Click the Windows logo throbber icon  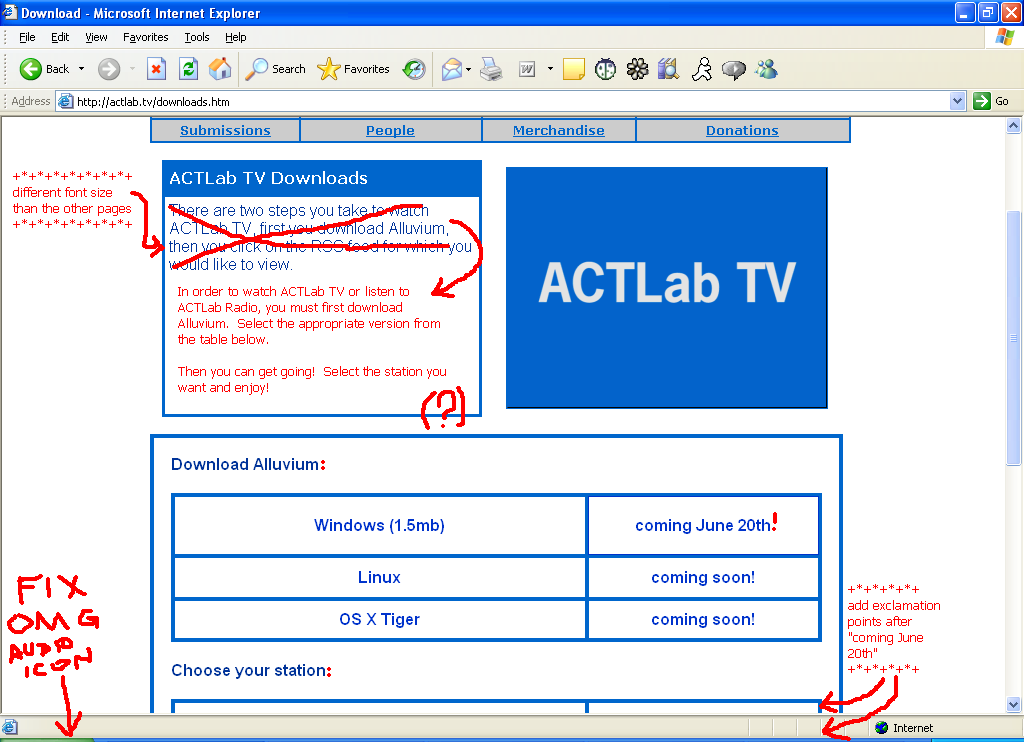click(x=1004, y=37)
